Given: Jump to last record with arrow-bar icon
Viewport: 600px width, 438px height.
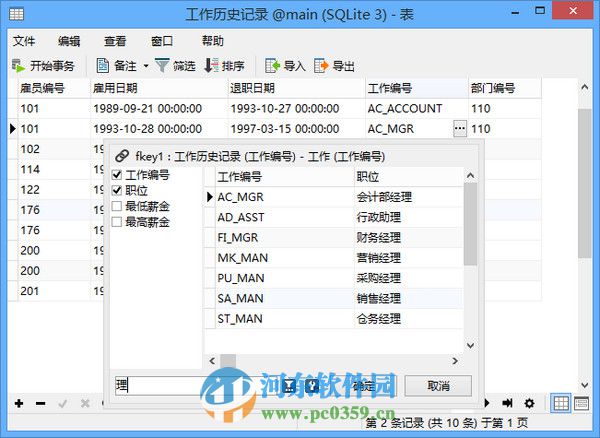Looking at the screenshot, I should pyautogui.click(x=507, y=403).
